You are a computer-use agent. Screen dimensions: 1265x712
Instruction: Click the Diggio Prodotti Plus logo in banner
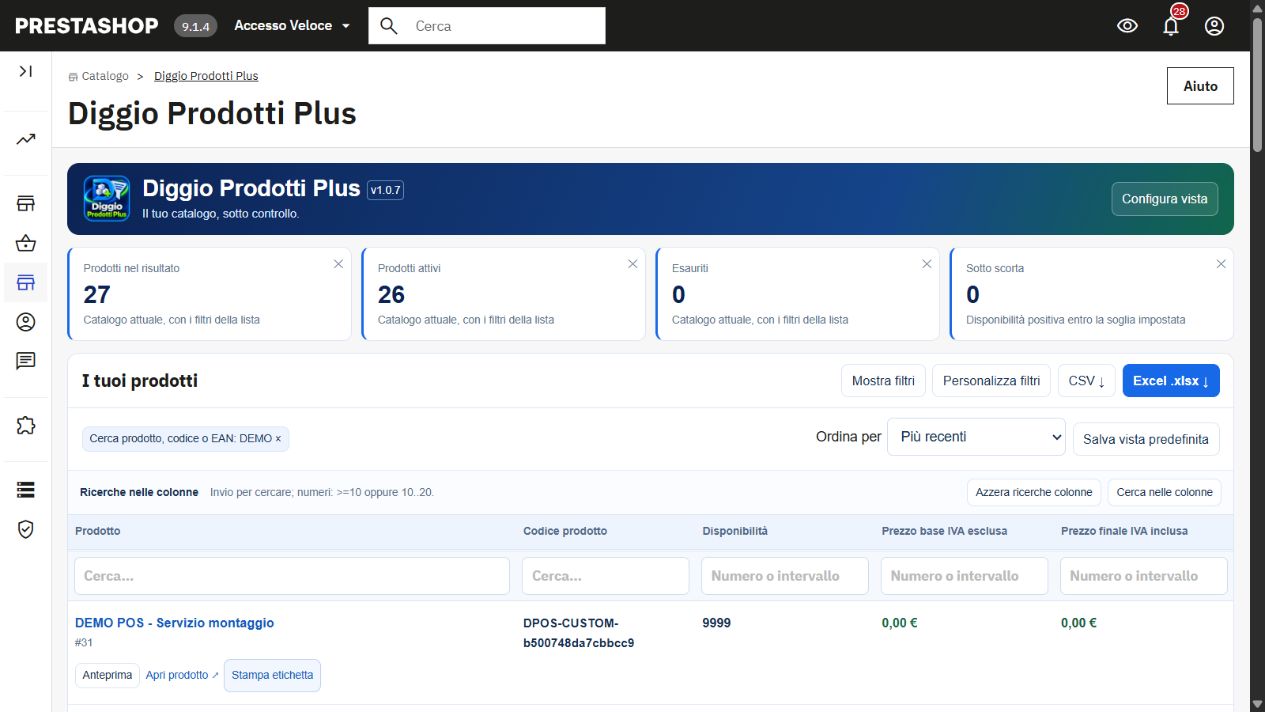coord(106,198)
